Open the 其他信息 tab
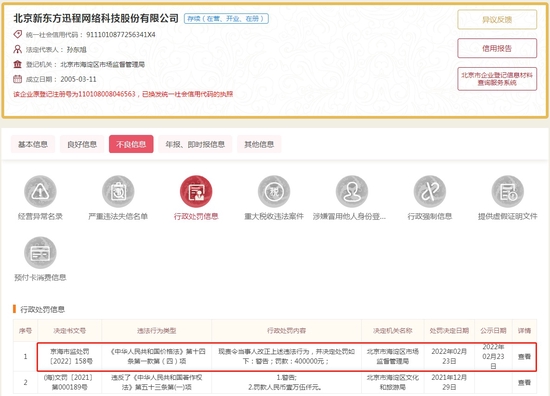 259,144
